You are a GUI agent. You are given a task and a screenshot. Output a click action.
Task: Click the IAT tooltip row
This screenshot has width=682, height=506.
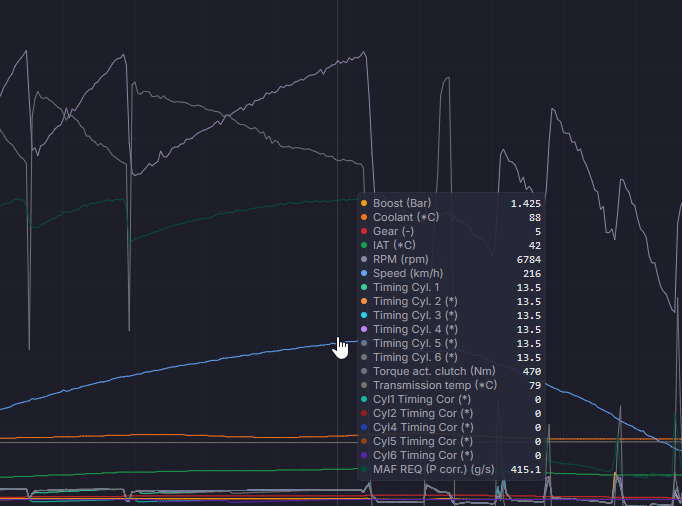[451, 245]
